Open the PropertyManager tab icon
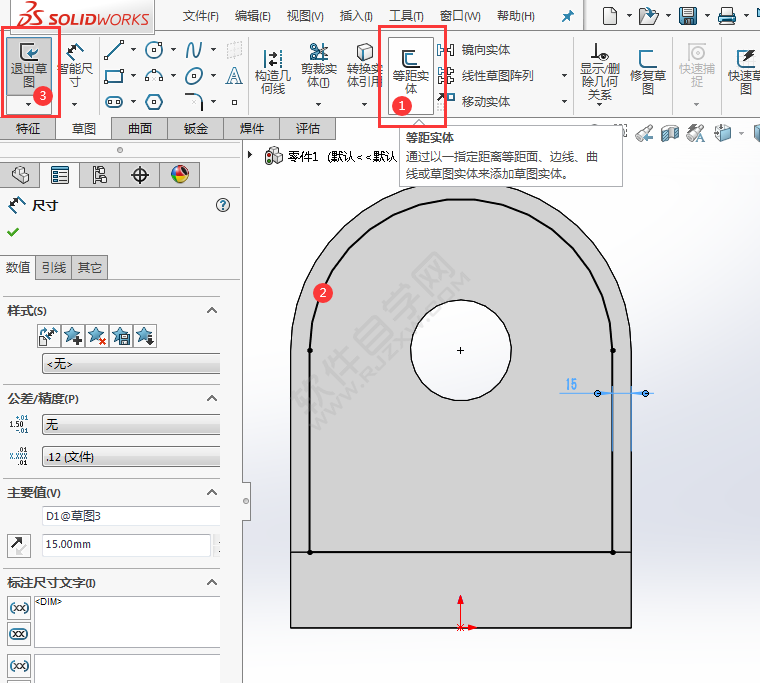 [60, 175]
